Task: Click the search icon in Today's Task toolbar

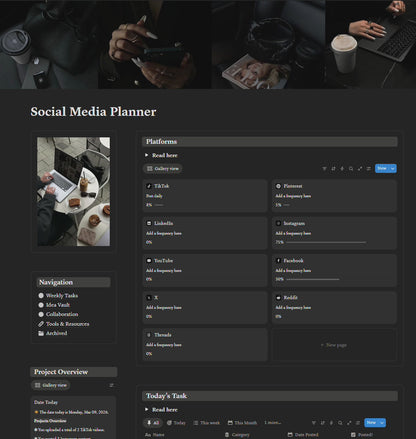Action: 340,423
